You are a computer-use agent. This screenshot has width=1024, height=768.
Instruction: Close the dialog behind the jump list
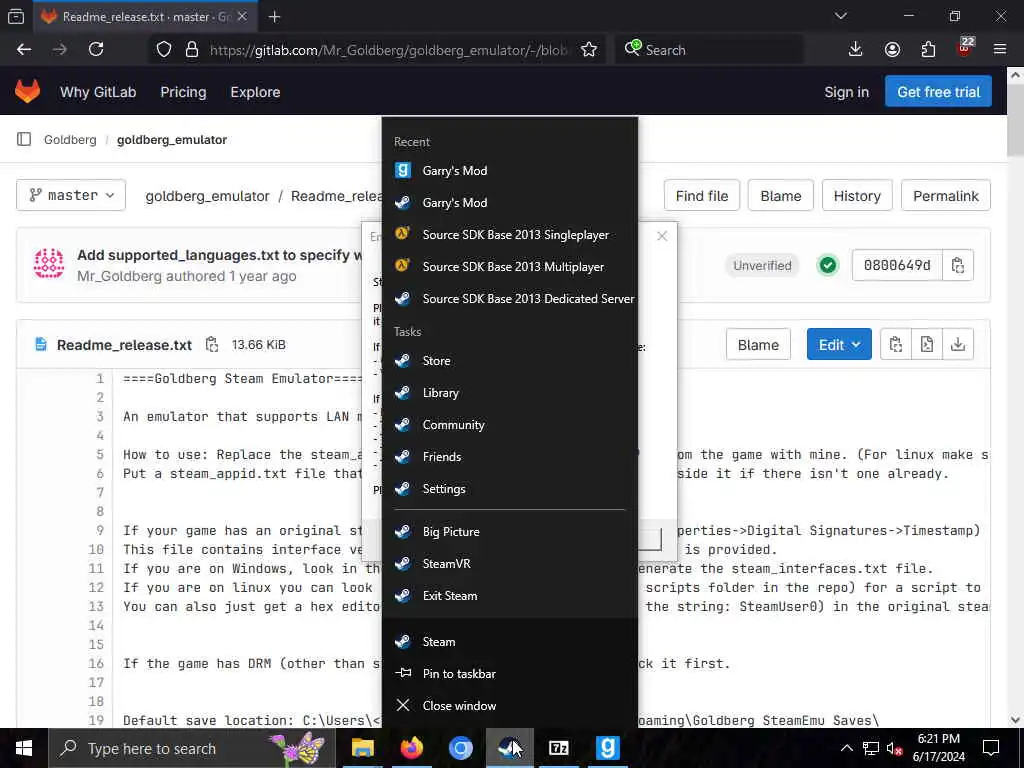click(662, 236)
